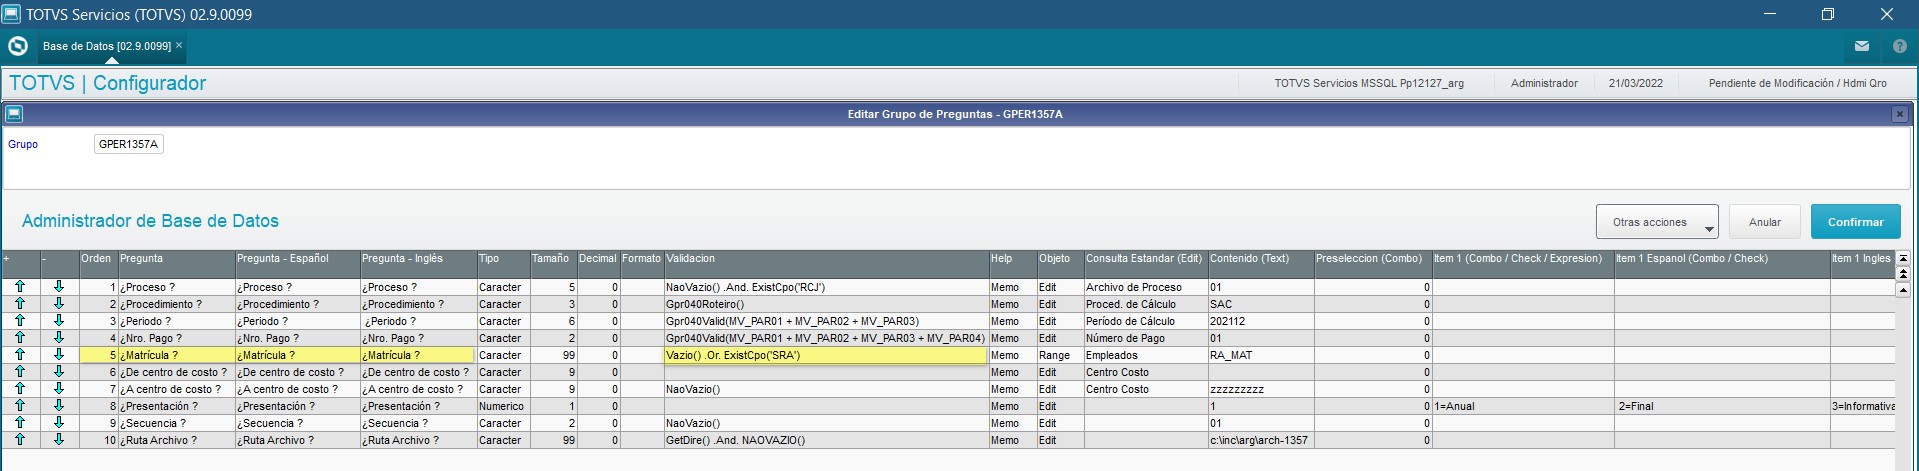Select the cell NaoVazio() .And. ExistCpo('RCJ')
Image resolution: width=1919 pixels, height=471 pixels.
826,287
